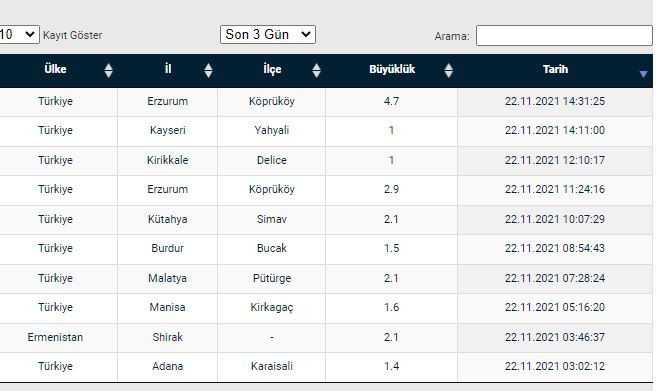The height and width of the screenshot is (391, 659).
Task: Sort table by İl column arrows
Action: coord(208,70)
